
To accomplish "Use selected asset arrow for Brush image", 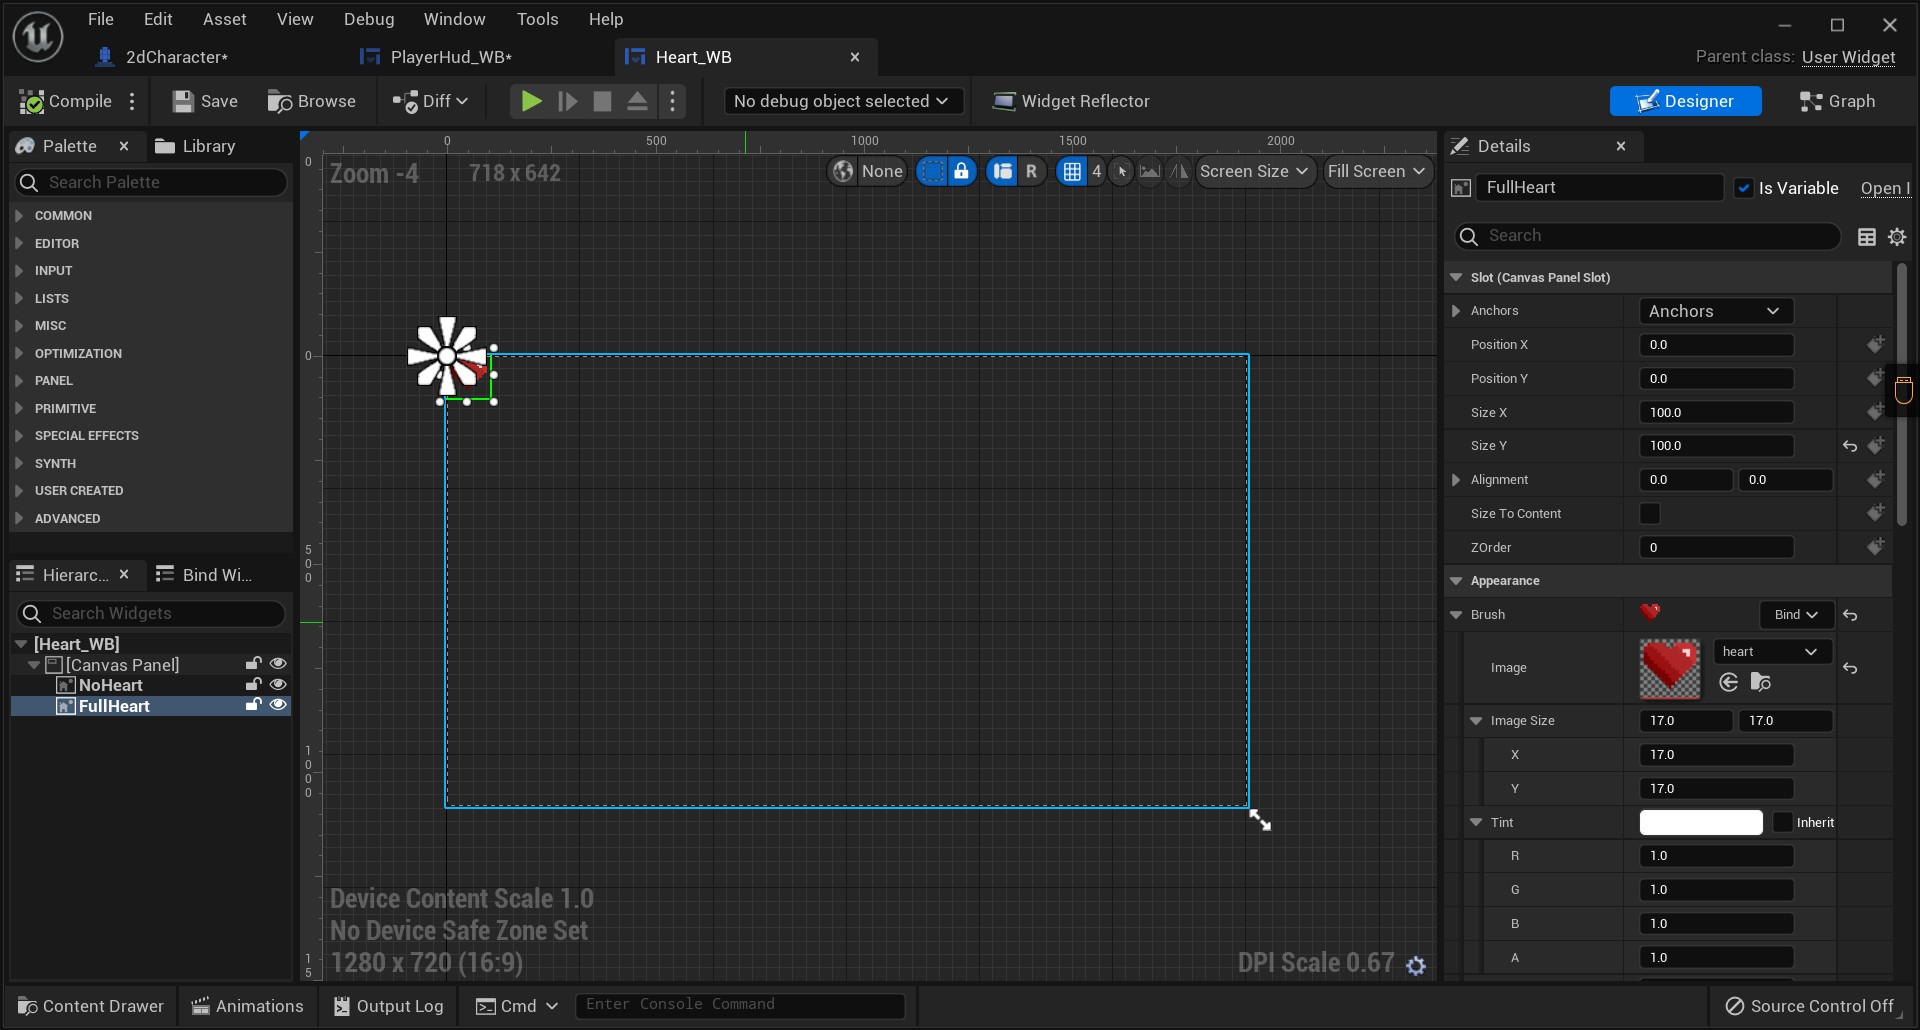I will click(1729, 682).
